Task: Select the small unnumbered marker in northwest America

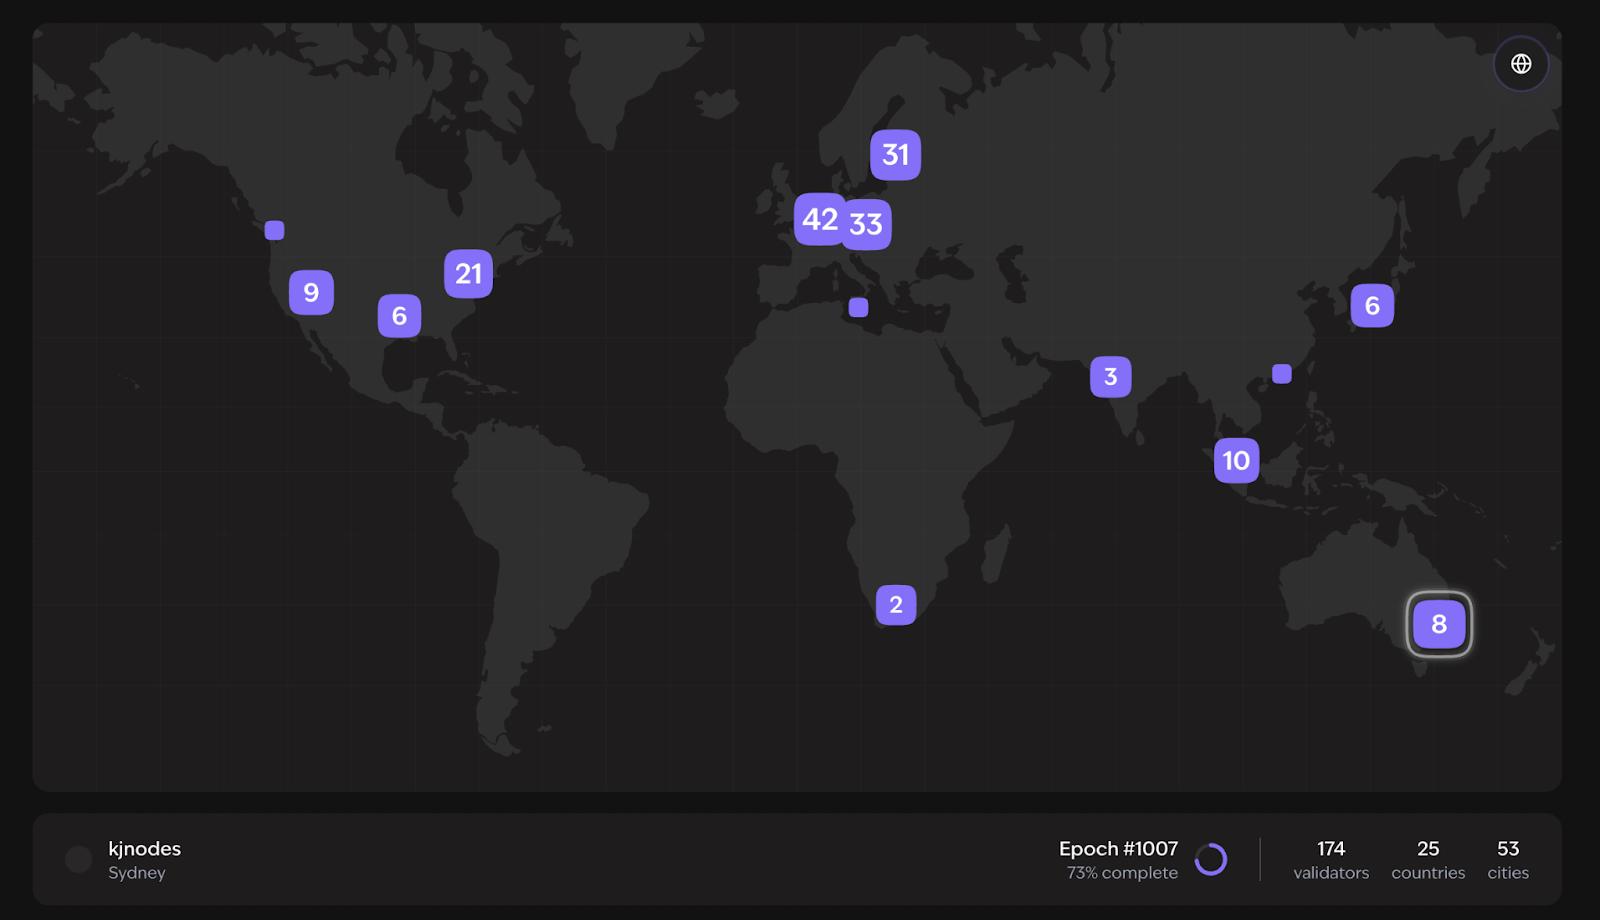Action: point(274,231)
